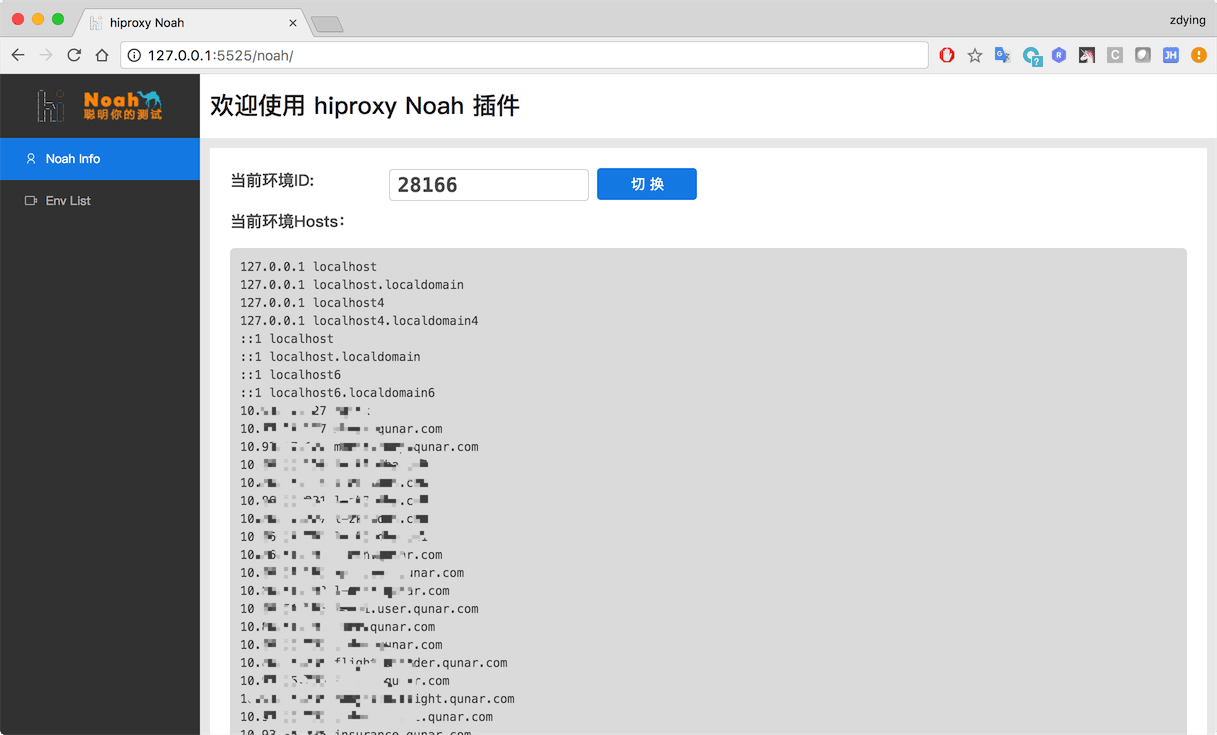
Task: Click hosts line '::1 localhost.localdomain'
Action: pos(330,357)
